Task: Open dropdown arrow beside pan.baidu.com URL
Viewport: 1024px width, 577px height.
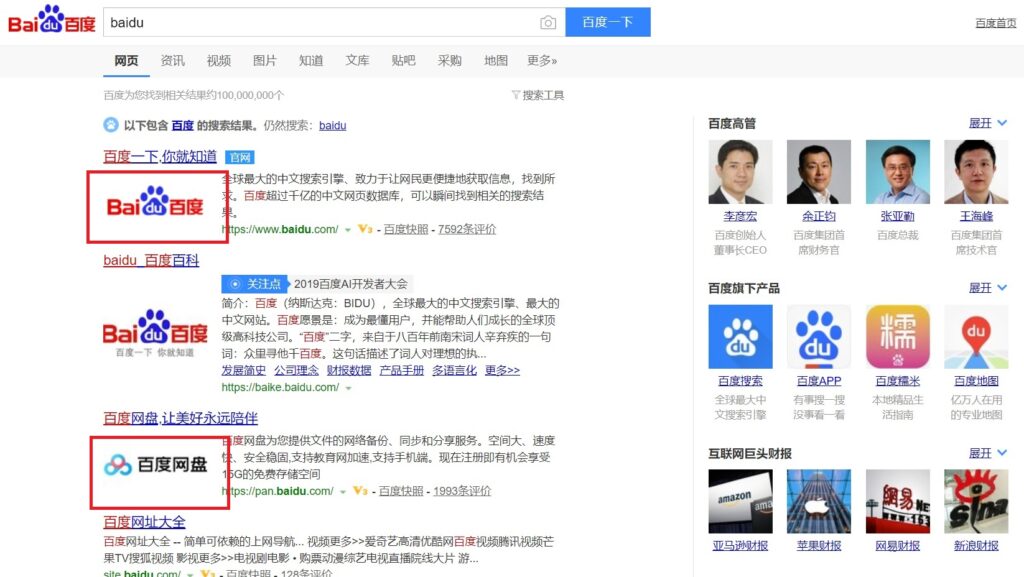Action: pos(343,491)
